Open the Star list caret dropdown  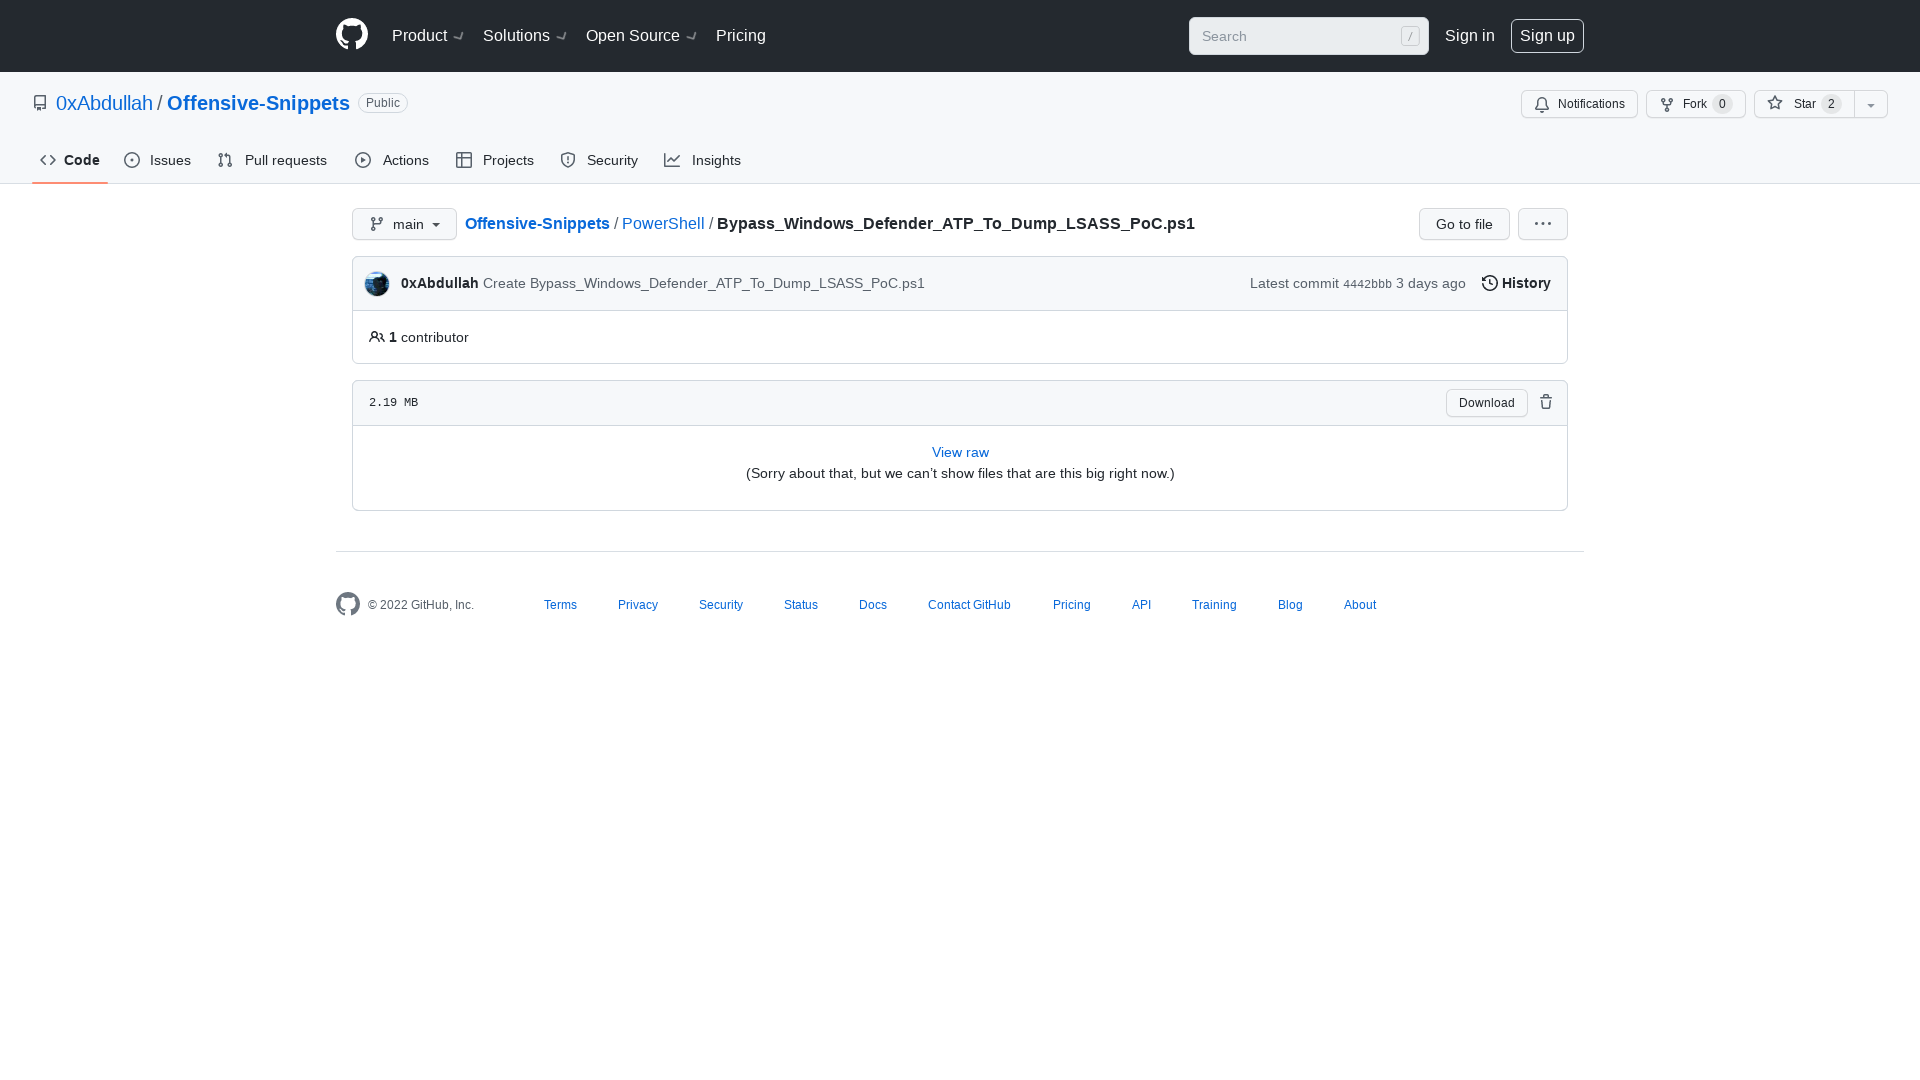tap(1870, 104)
